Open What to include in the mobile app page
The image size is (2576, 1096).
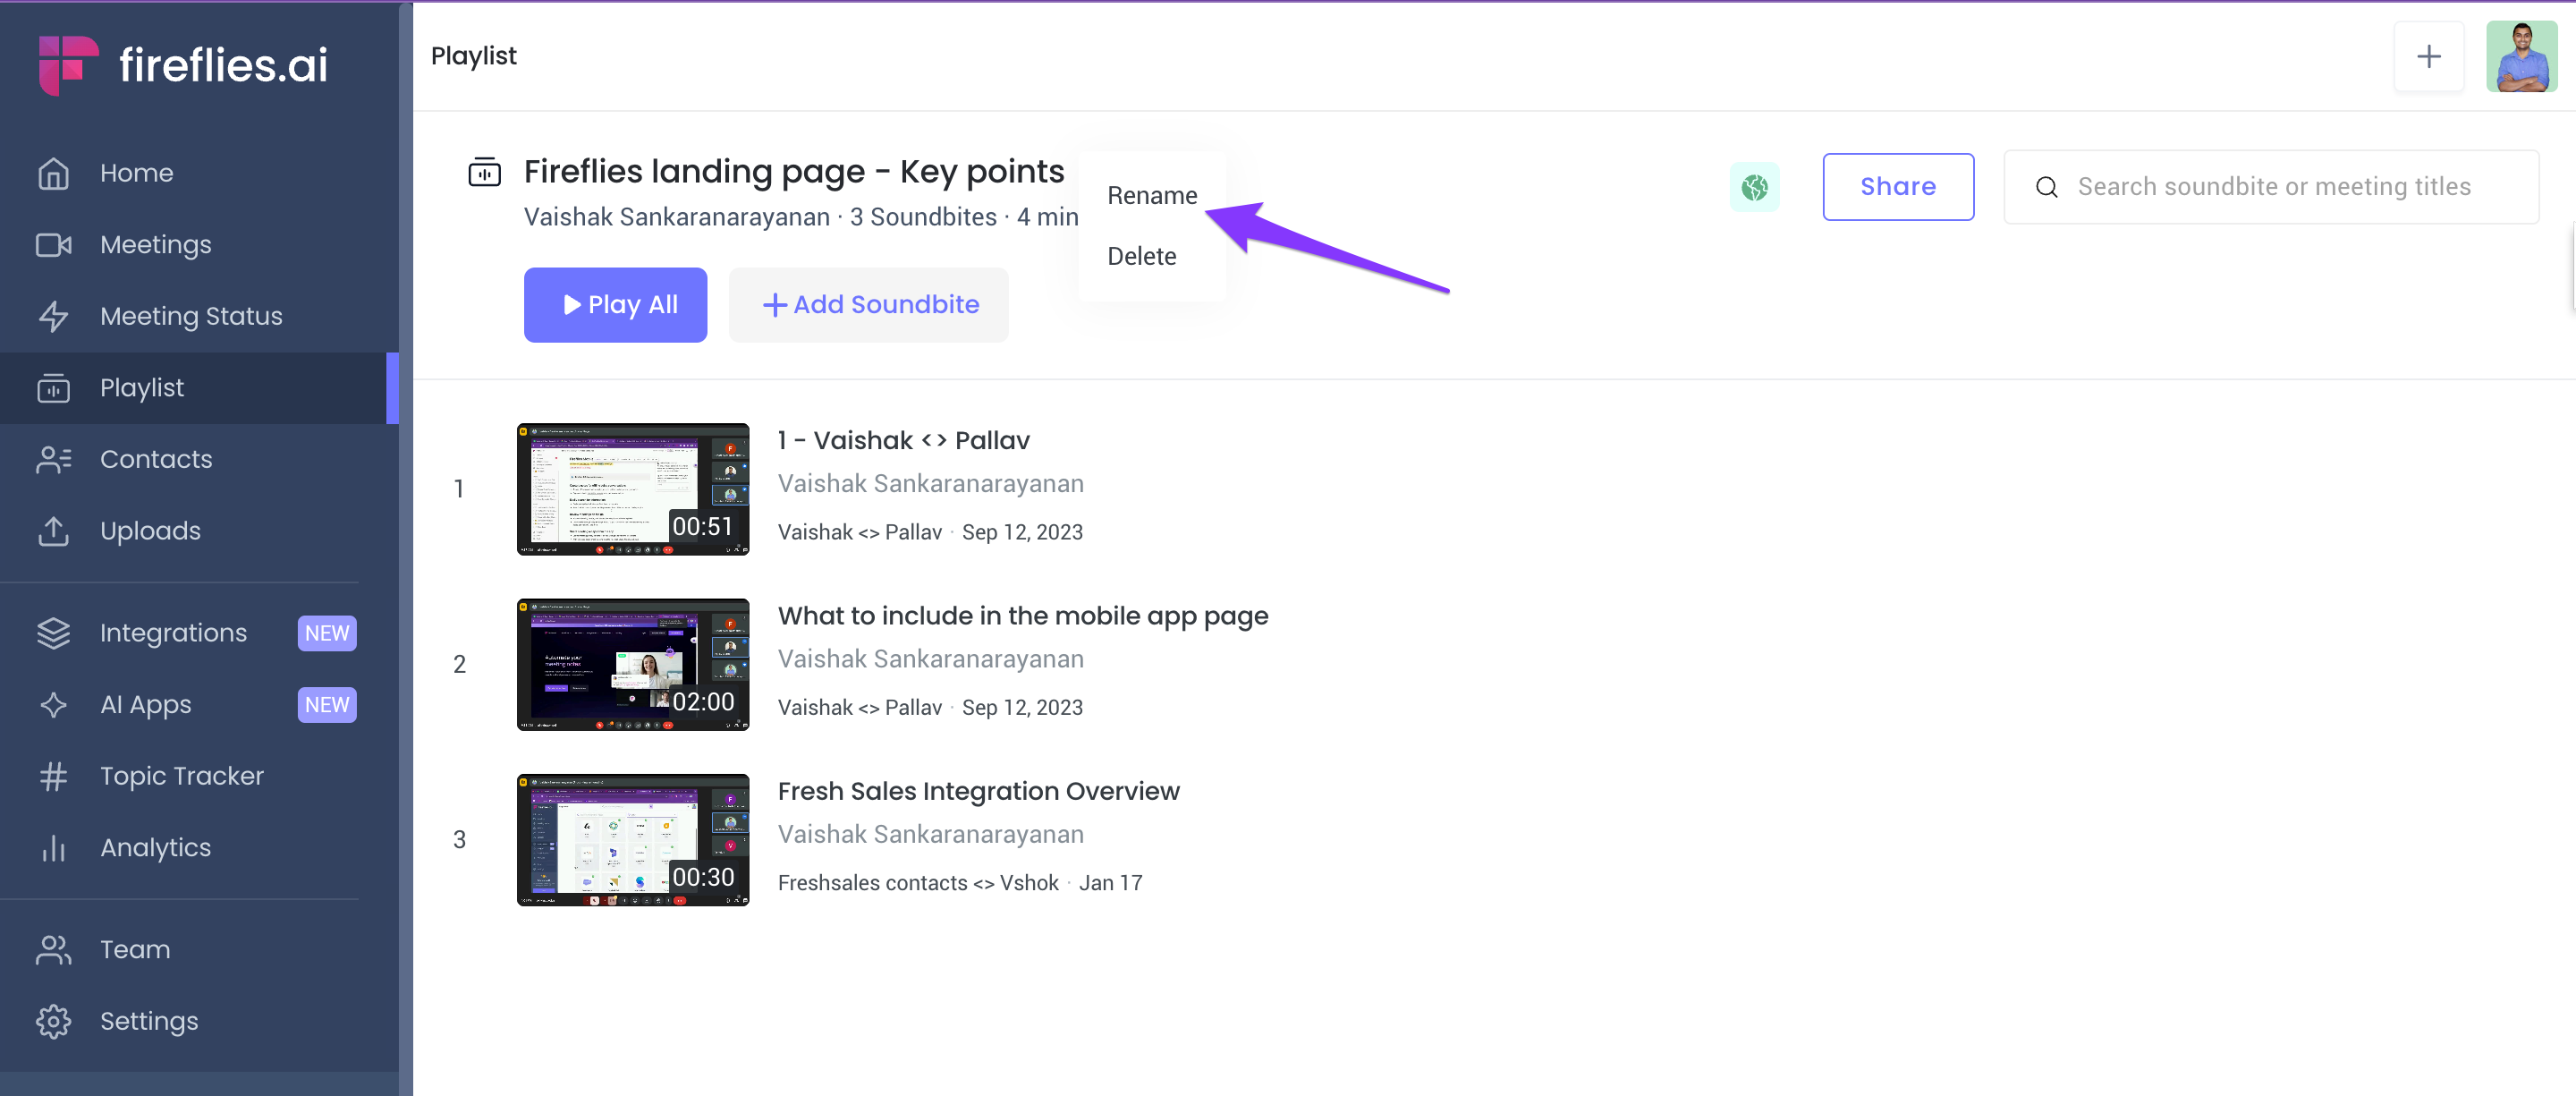pos(1023,616)
